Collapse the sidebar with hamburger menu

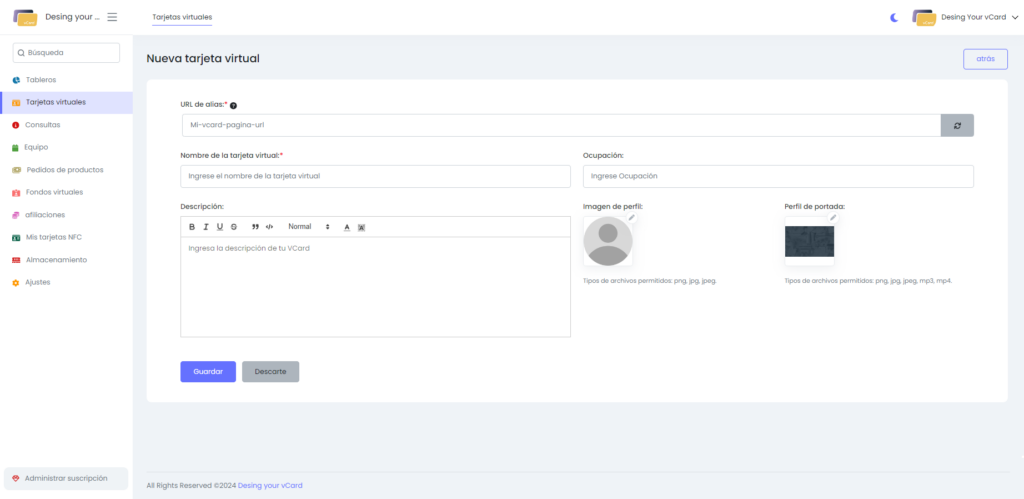pyautogui.click(x=112, y=17)
